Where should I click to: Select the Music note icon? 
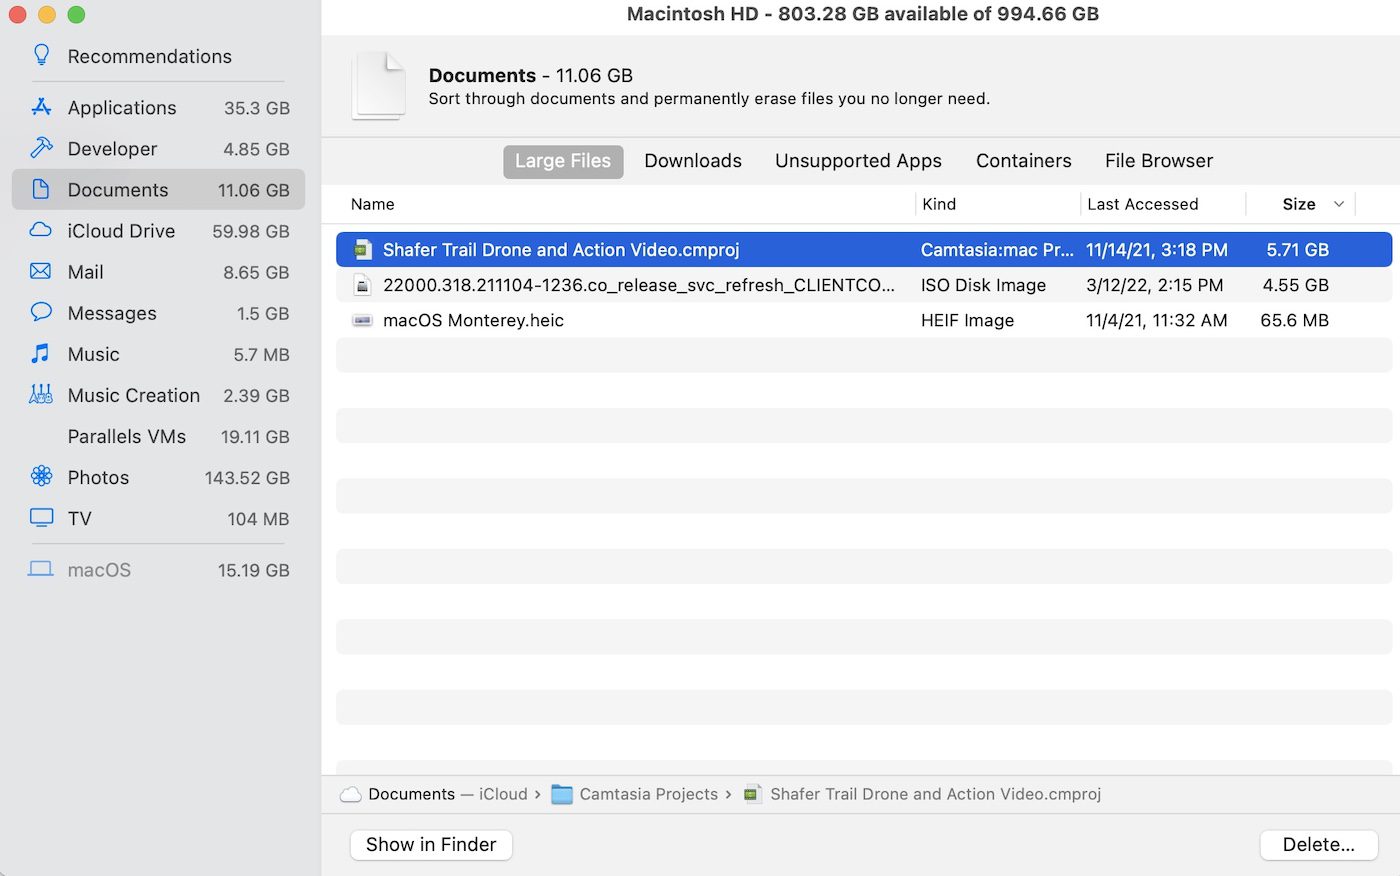(x=41, y=354)
